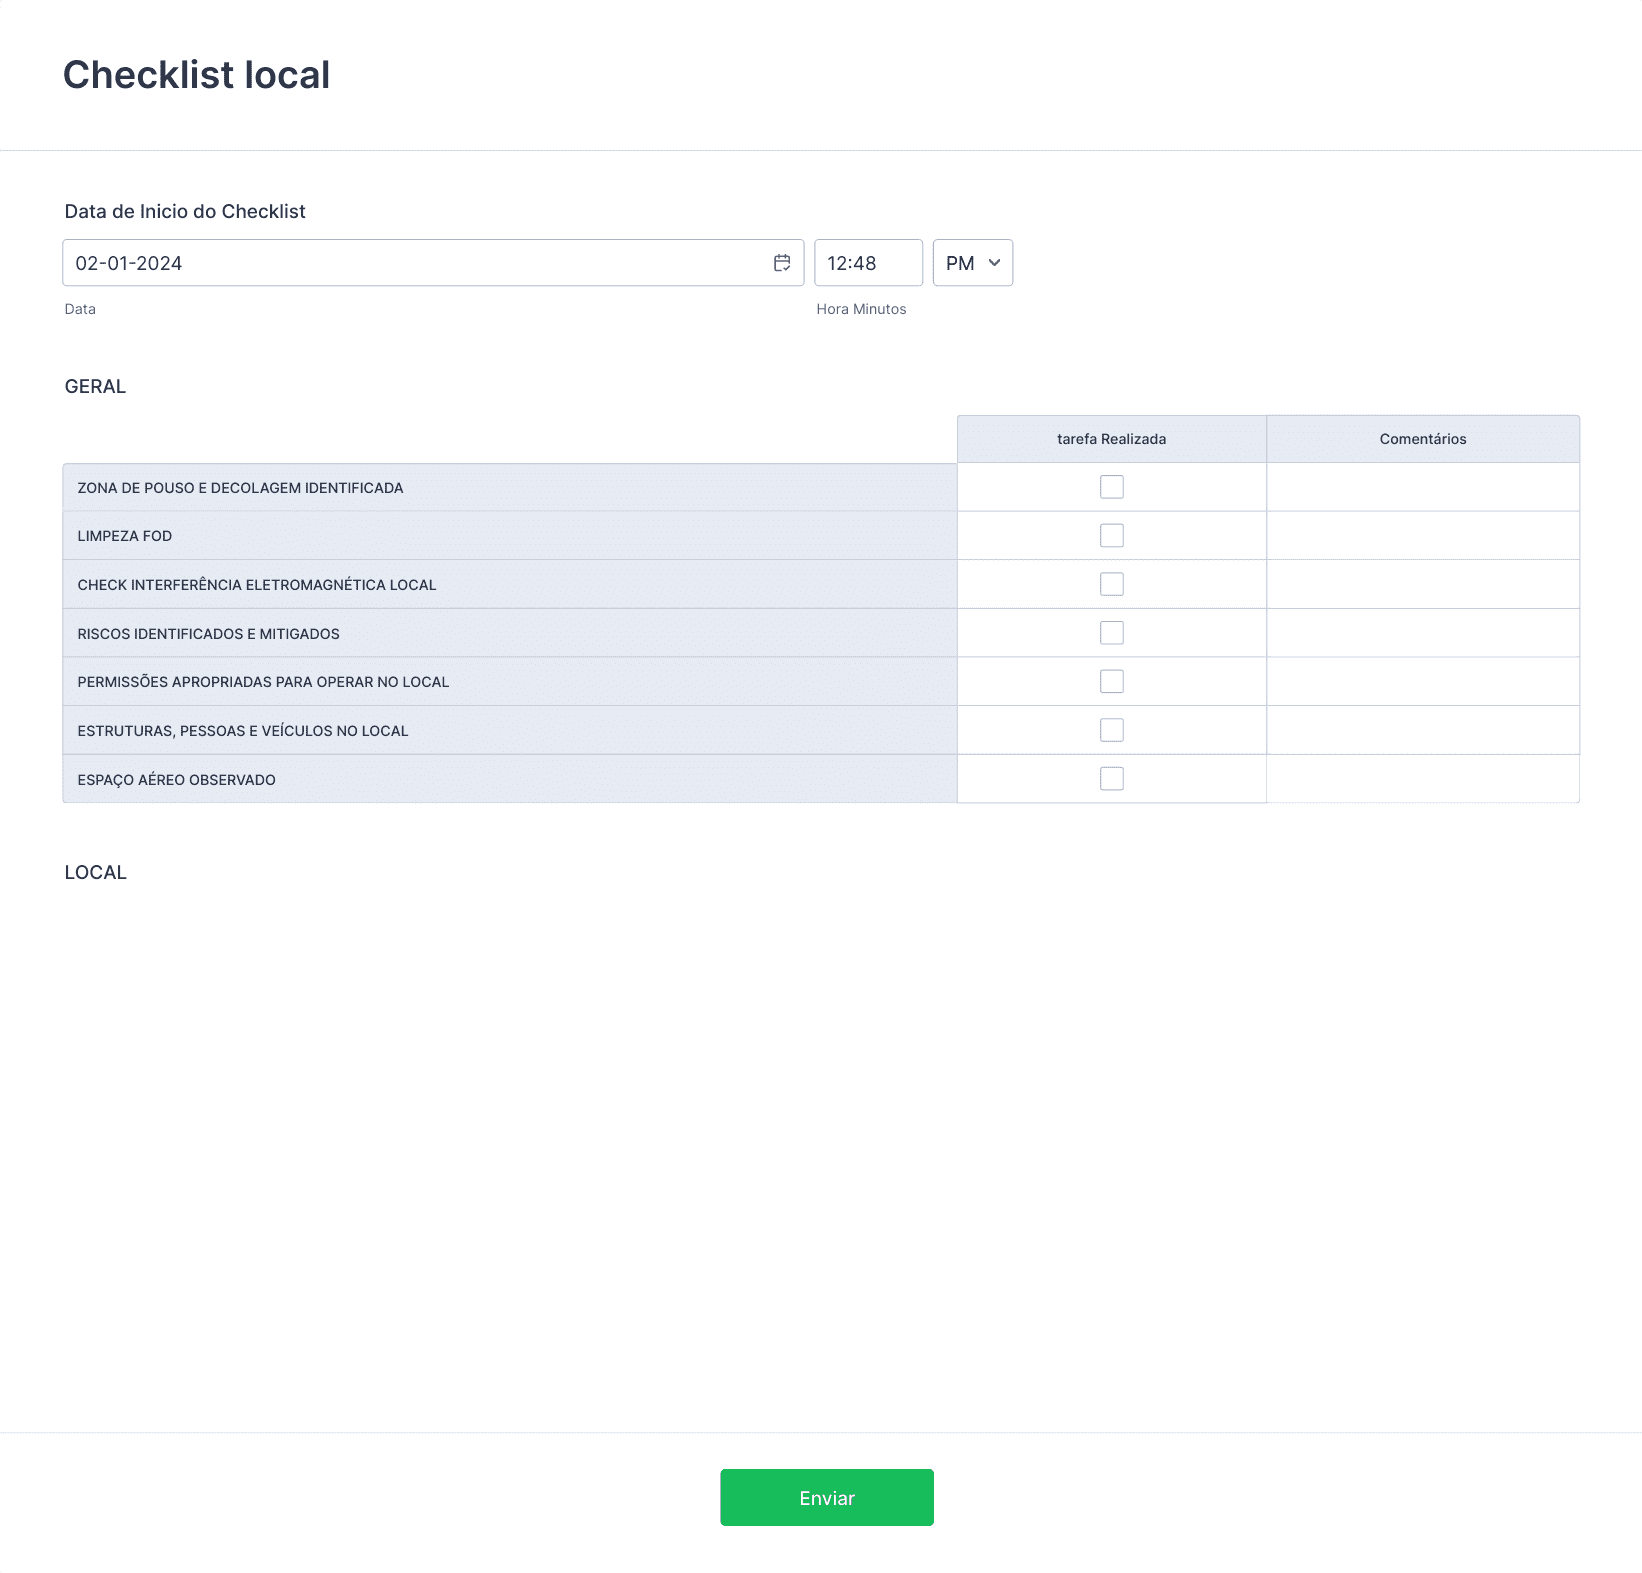The width and height of the screenshot is (1642, 1573).
Task: Click the time field showing 12:48
Action: (867, 263)
